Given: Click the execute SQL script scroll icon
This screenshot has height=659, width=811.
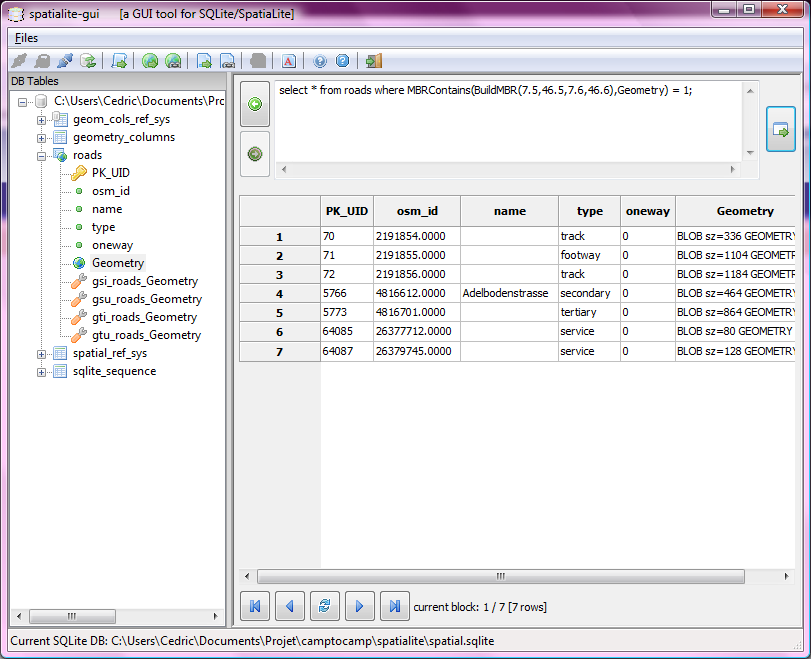Looking at the screenshot, I should (x=119, y=61).
